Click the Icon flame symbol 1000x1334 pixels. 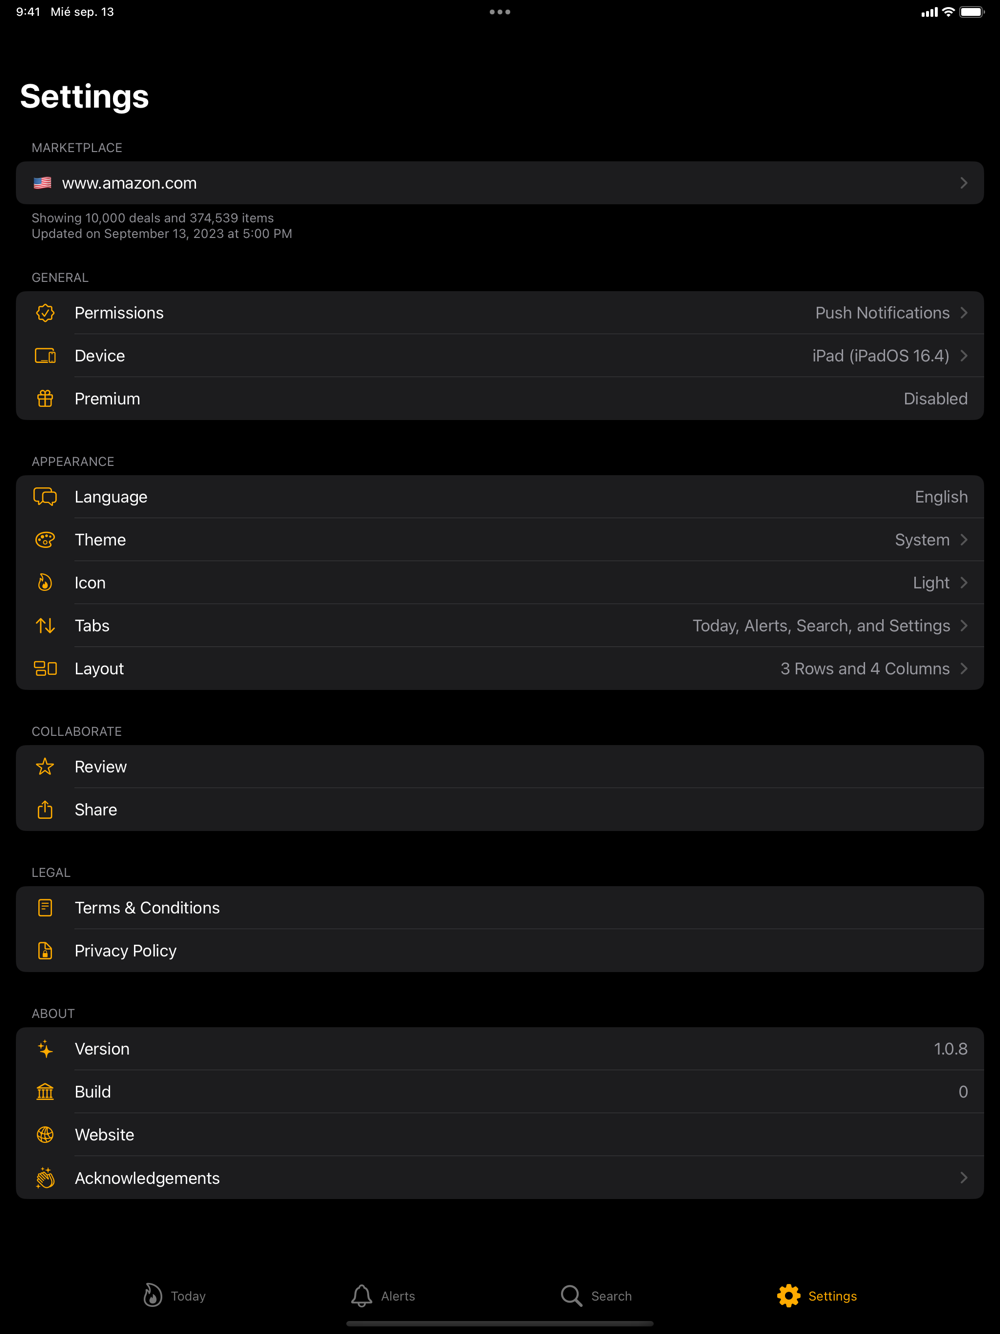point(45,583)
